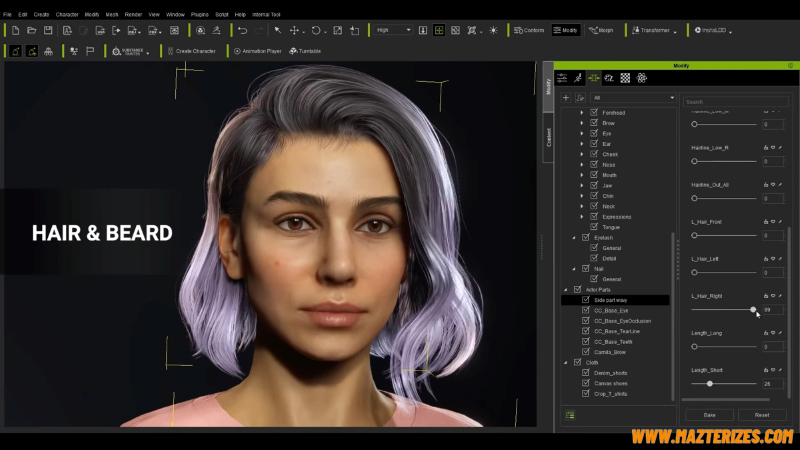This screenshot has width=800, height=450.
Task: Collapse the Eyelash tree node
Action: [x=573, y=238]
